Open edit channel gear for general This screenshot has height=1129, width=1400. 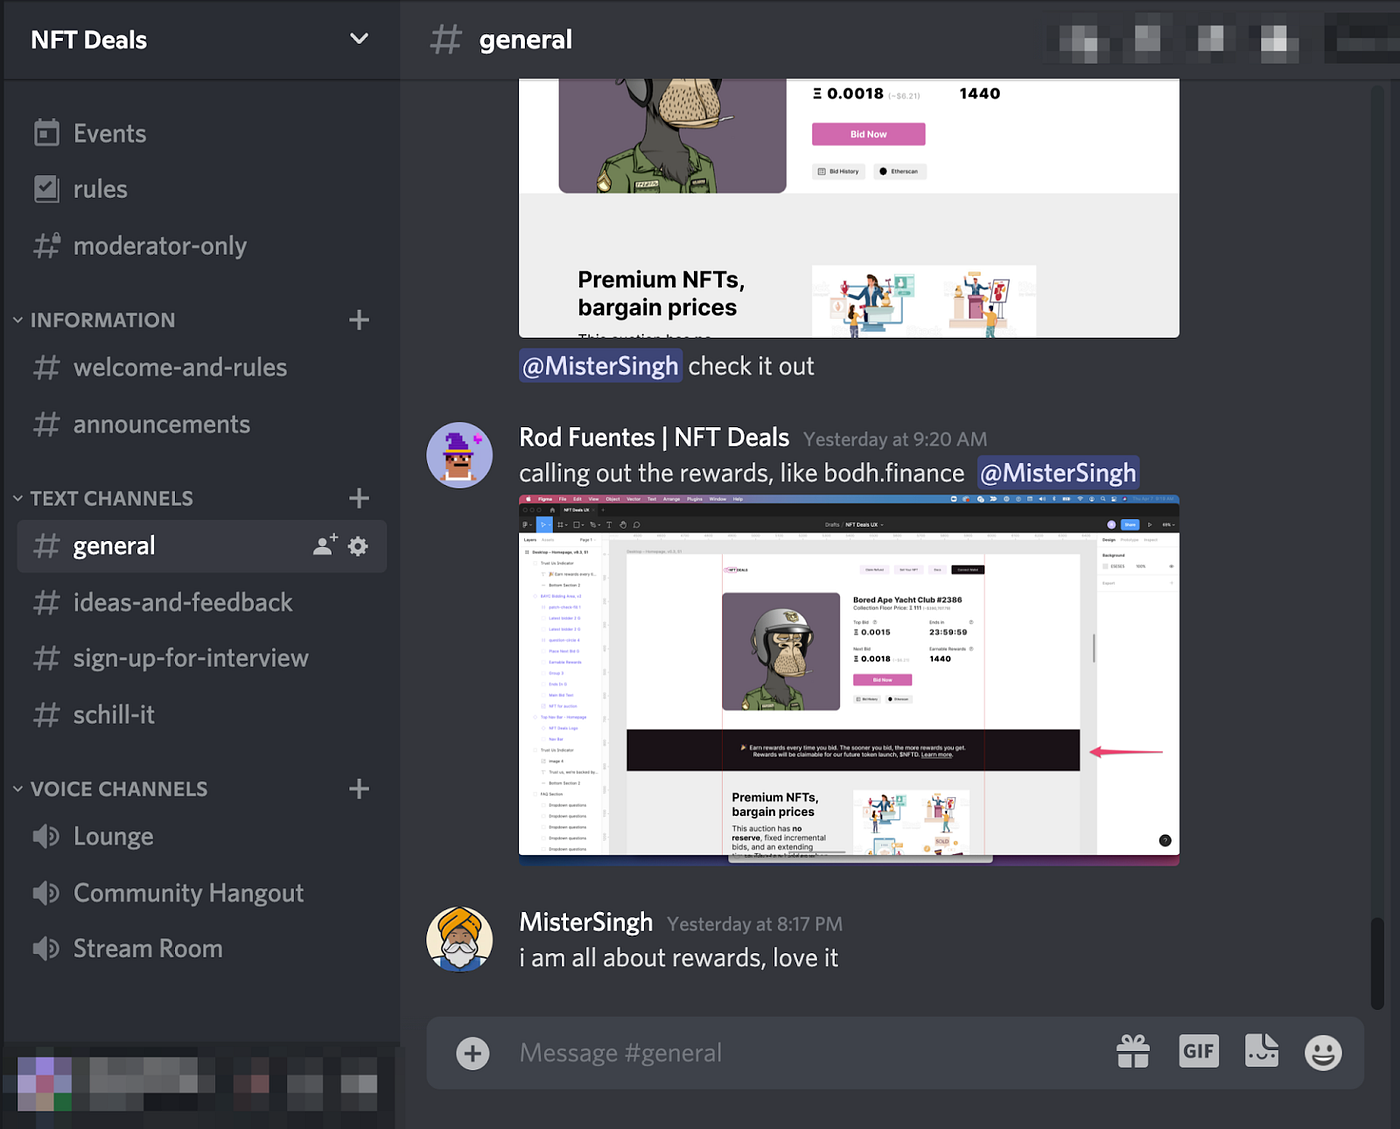click(358, 546)
